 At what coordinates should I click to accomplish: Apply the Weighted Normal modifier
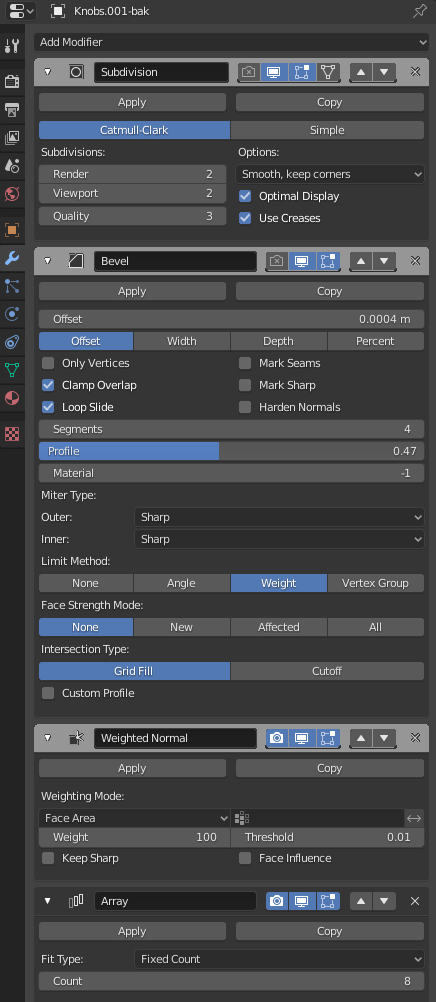tap(132, 768)
